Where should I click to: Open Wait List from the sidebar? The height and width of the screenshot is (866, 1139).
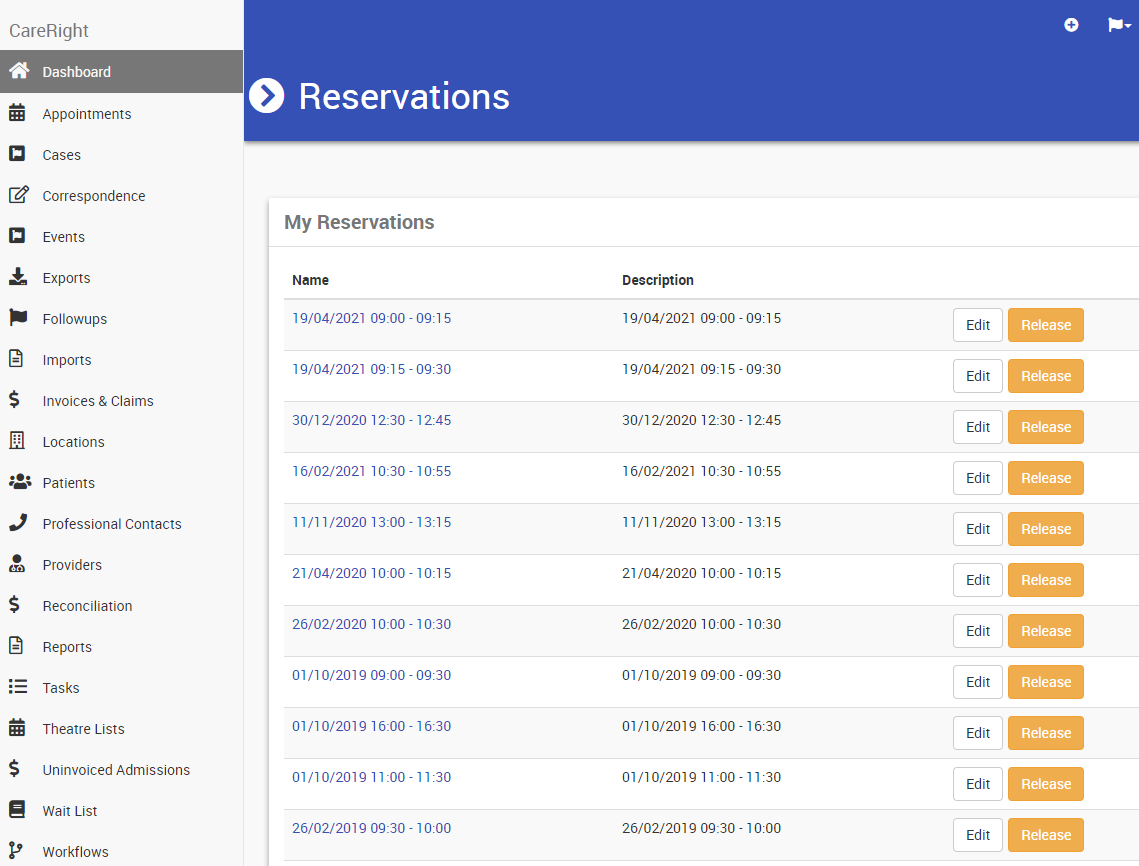(x=70, y=811)
